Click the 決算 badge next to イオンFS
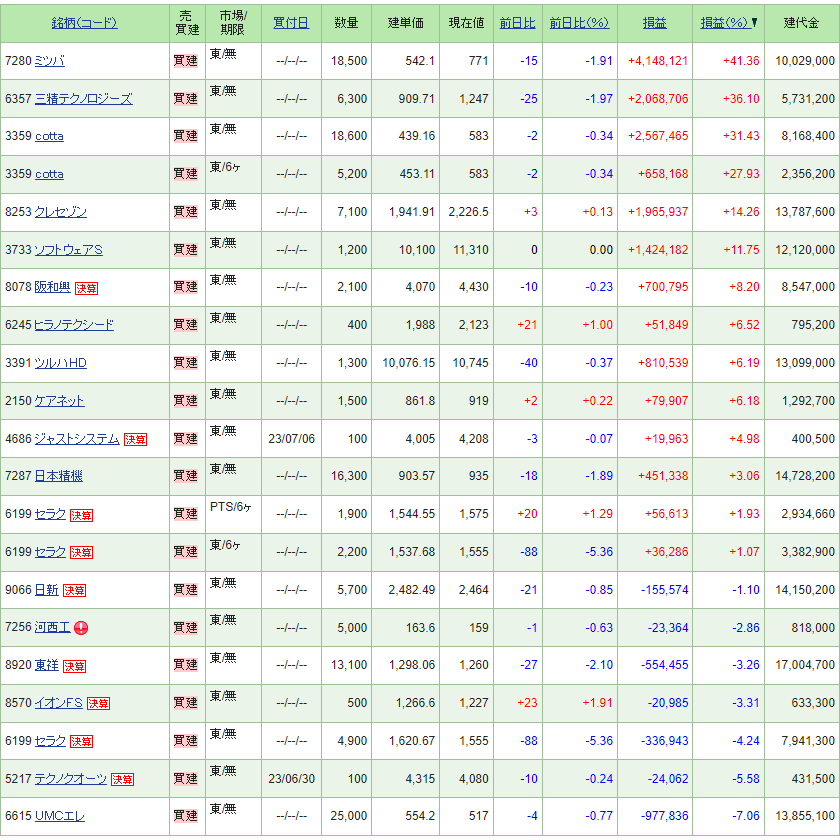 tap(99, 703)
